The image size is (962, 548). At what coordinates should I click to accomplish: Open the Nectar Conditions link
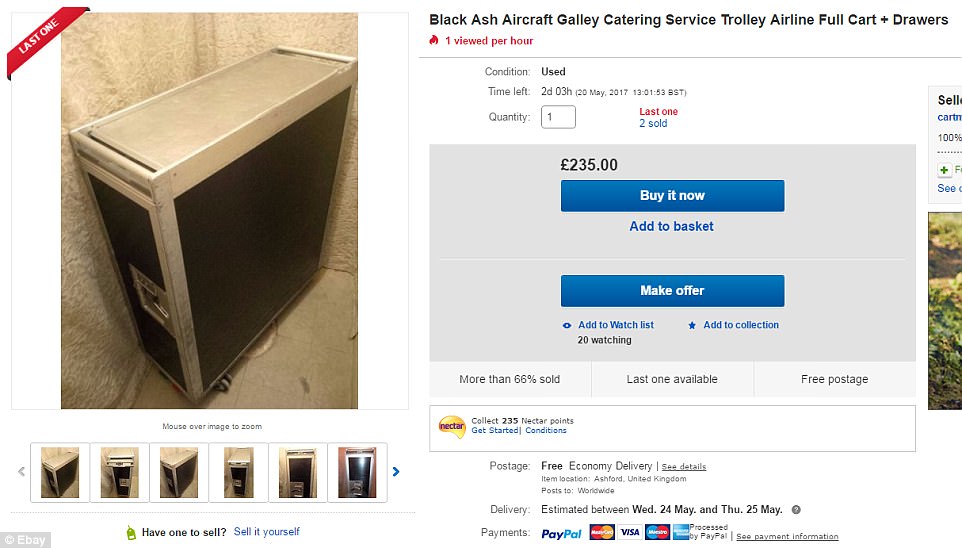pos(546,431)
